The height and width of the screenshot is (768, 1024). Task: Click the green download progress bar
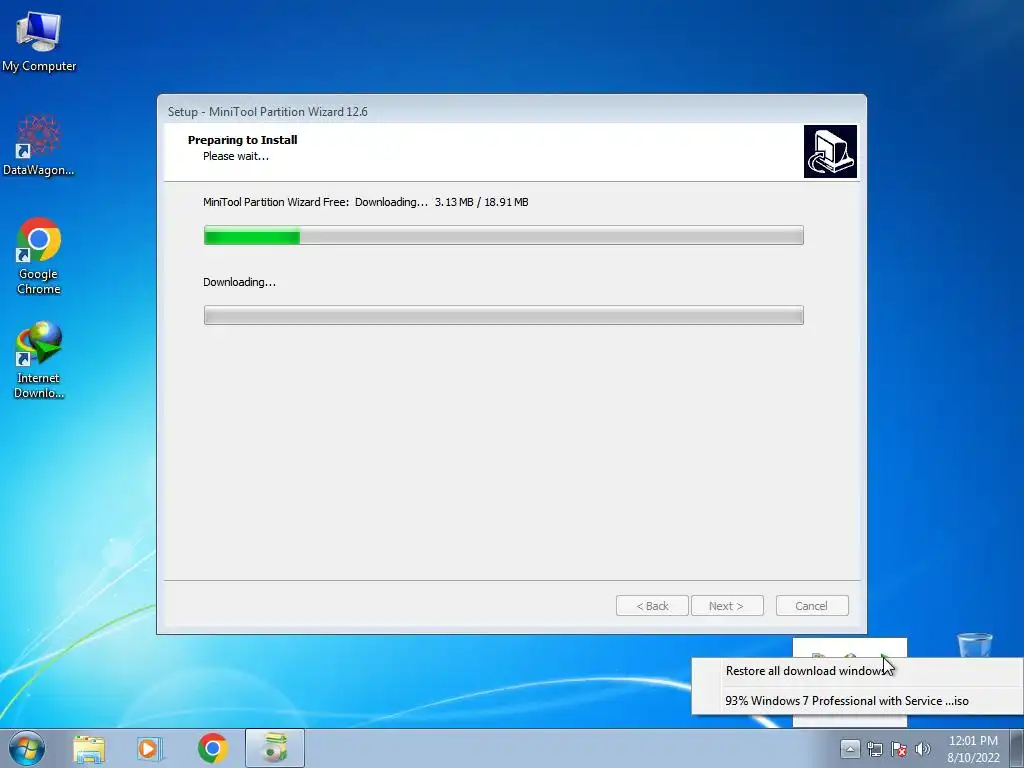click(x=504, y=235)
